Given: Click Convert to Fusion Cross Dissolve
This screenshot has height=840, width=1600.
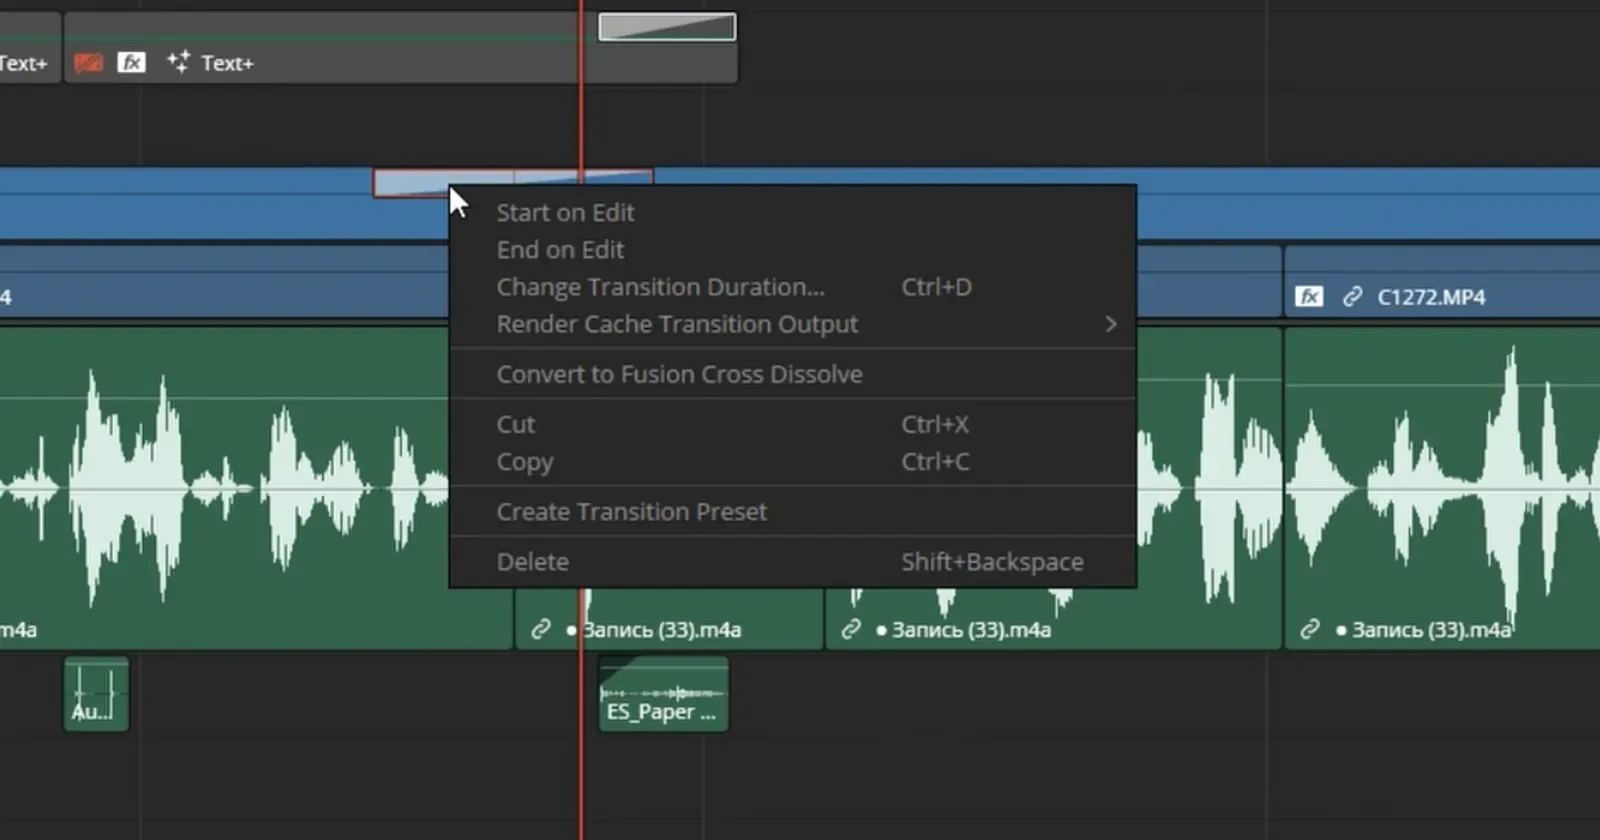Looking at the screenshot, I should [x=792, y=374].
